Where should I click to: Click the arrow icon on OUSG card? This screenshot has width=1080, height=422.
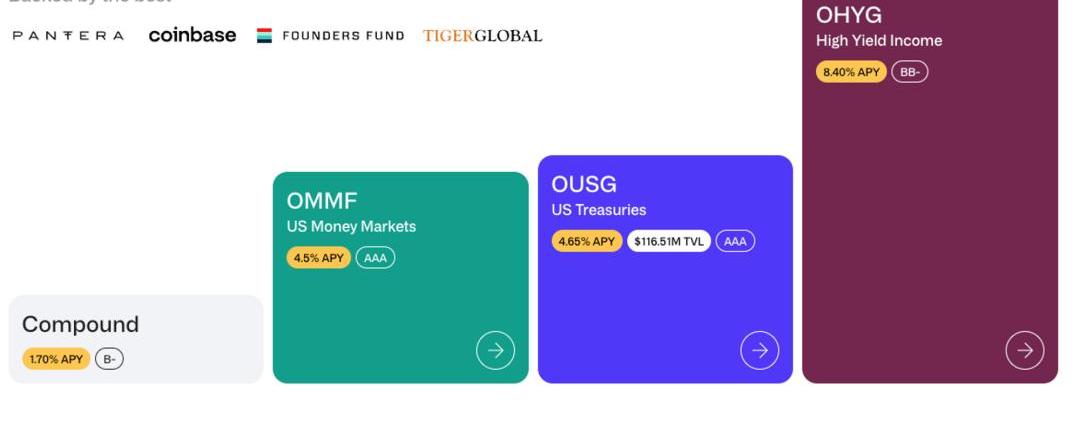click(x=759, y=351)
